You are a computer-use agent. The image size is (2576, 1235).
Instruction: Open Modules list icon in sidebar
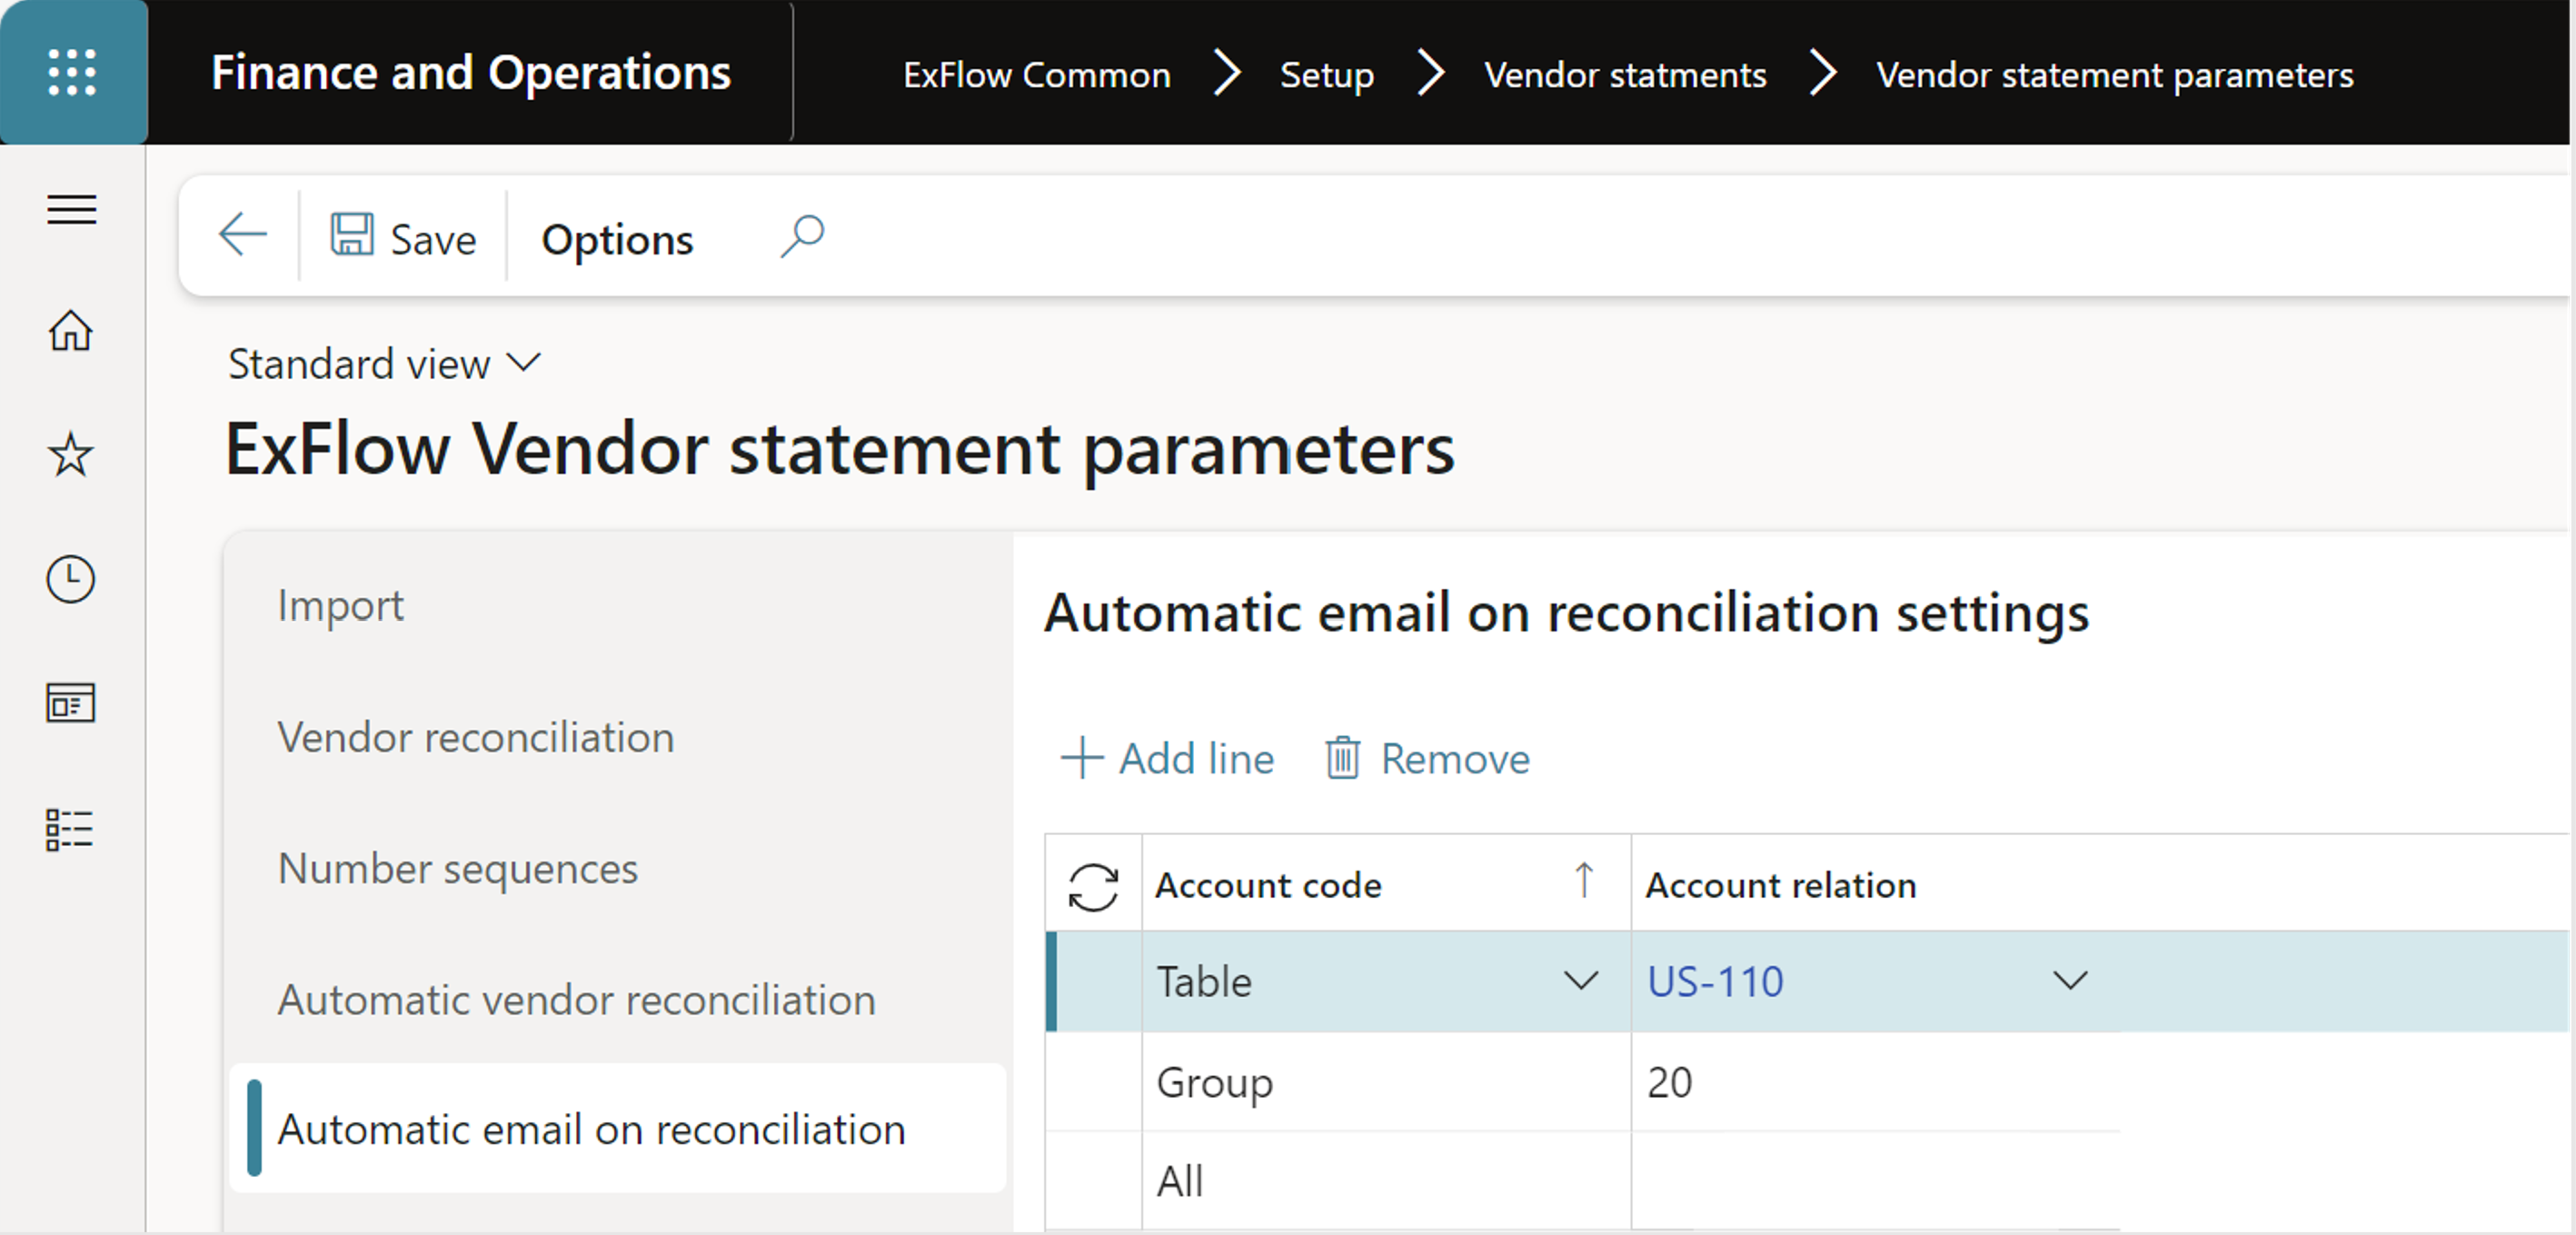click(70, 829)
